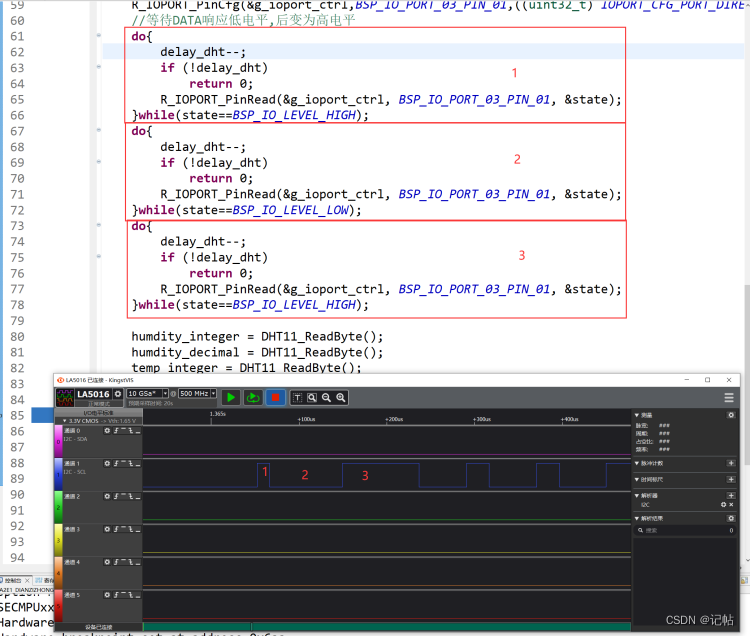750x636 pixels.
Task: Set high-level trigger on channel 0
Action: (x=123, y=431)
